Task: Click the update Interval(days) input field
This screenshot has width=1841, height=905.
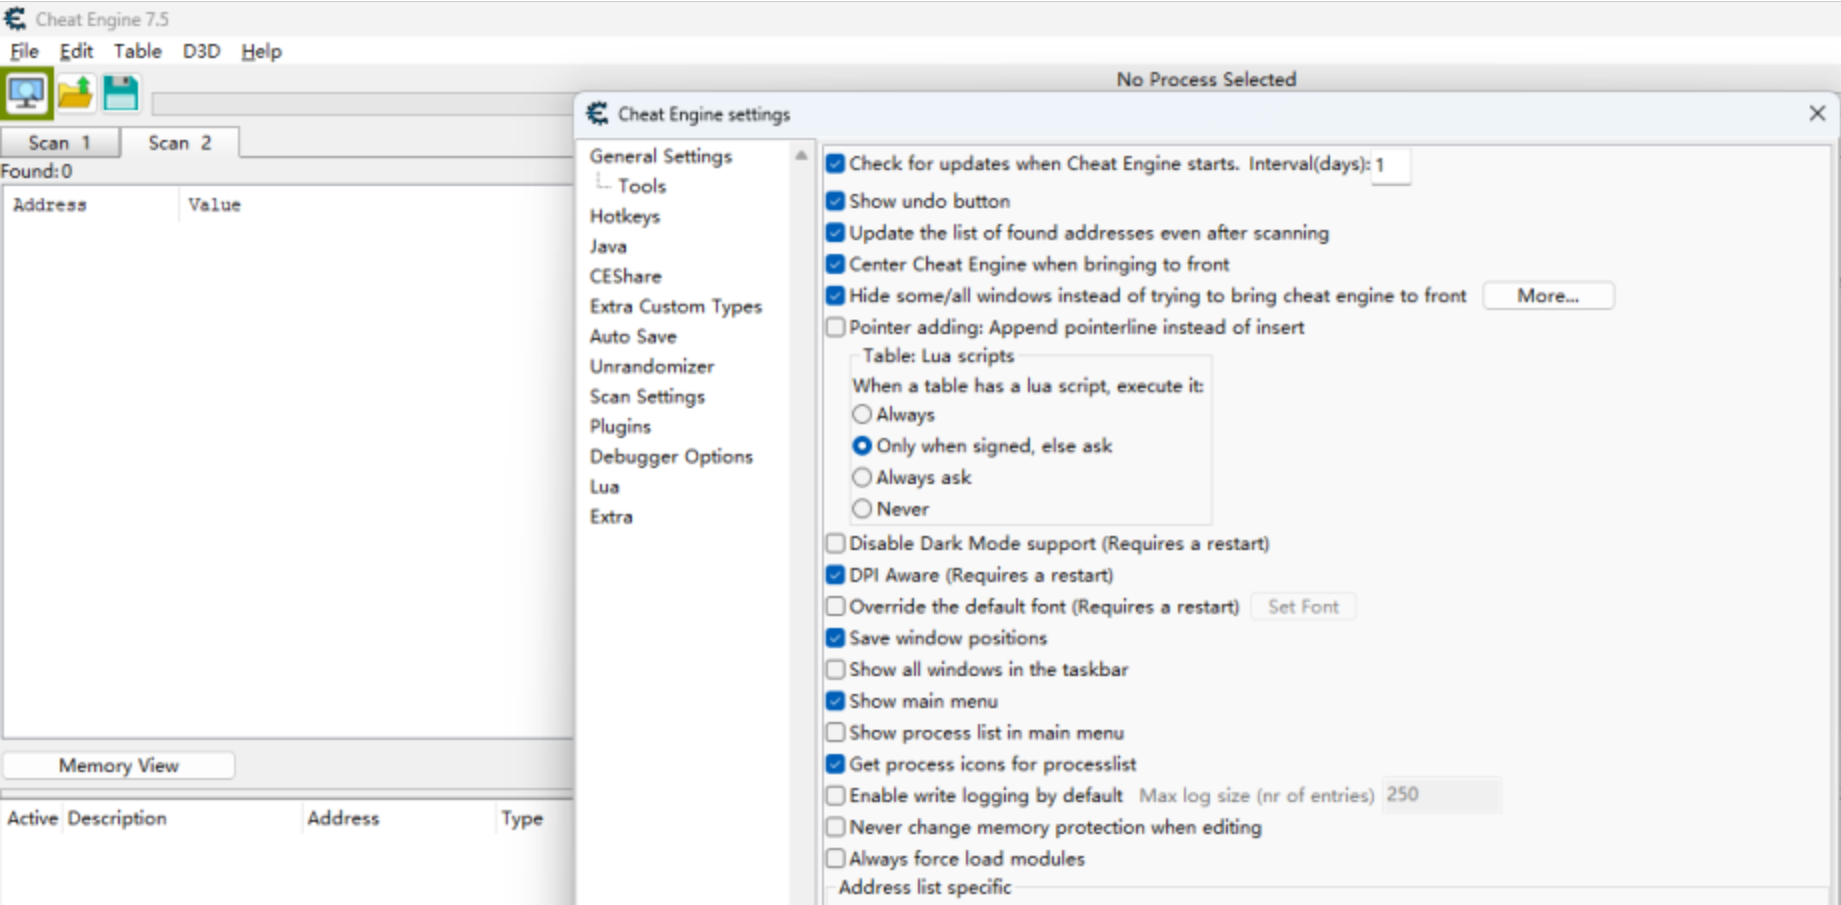Action: coord(1391,164)
